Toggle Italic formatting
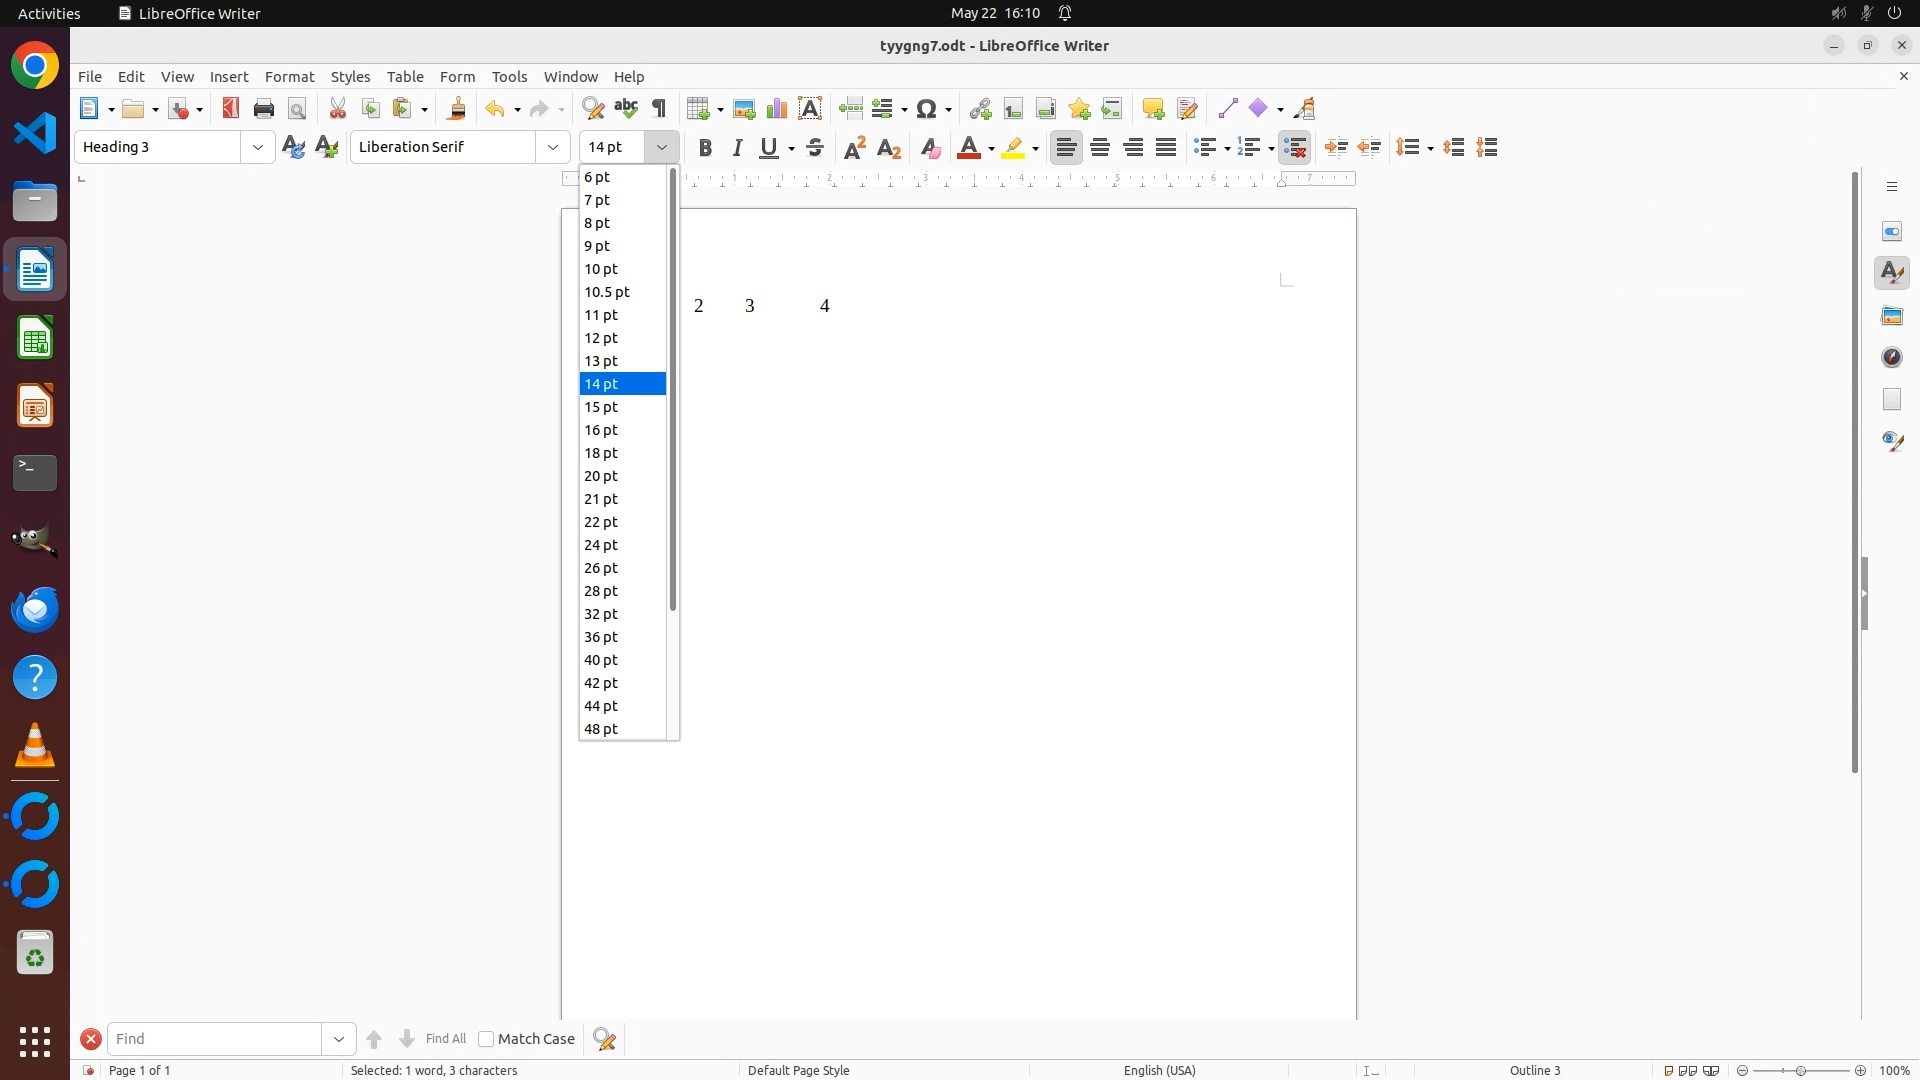 pos(738,148)
